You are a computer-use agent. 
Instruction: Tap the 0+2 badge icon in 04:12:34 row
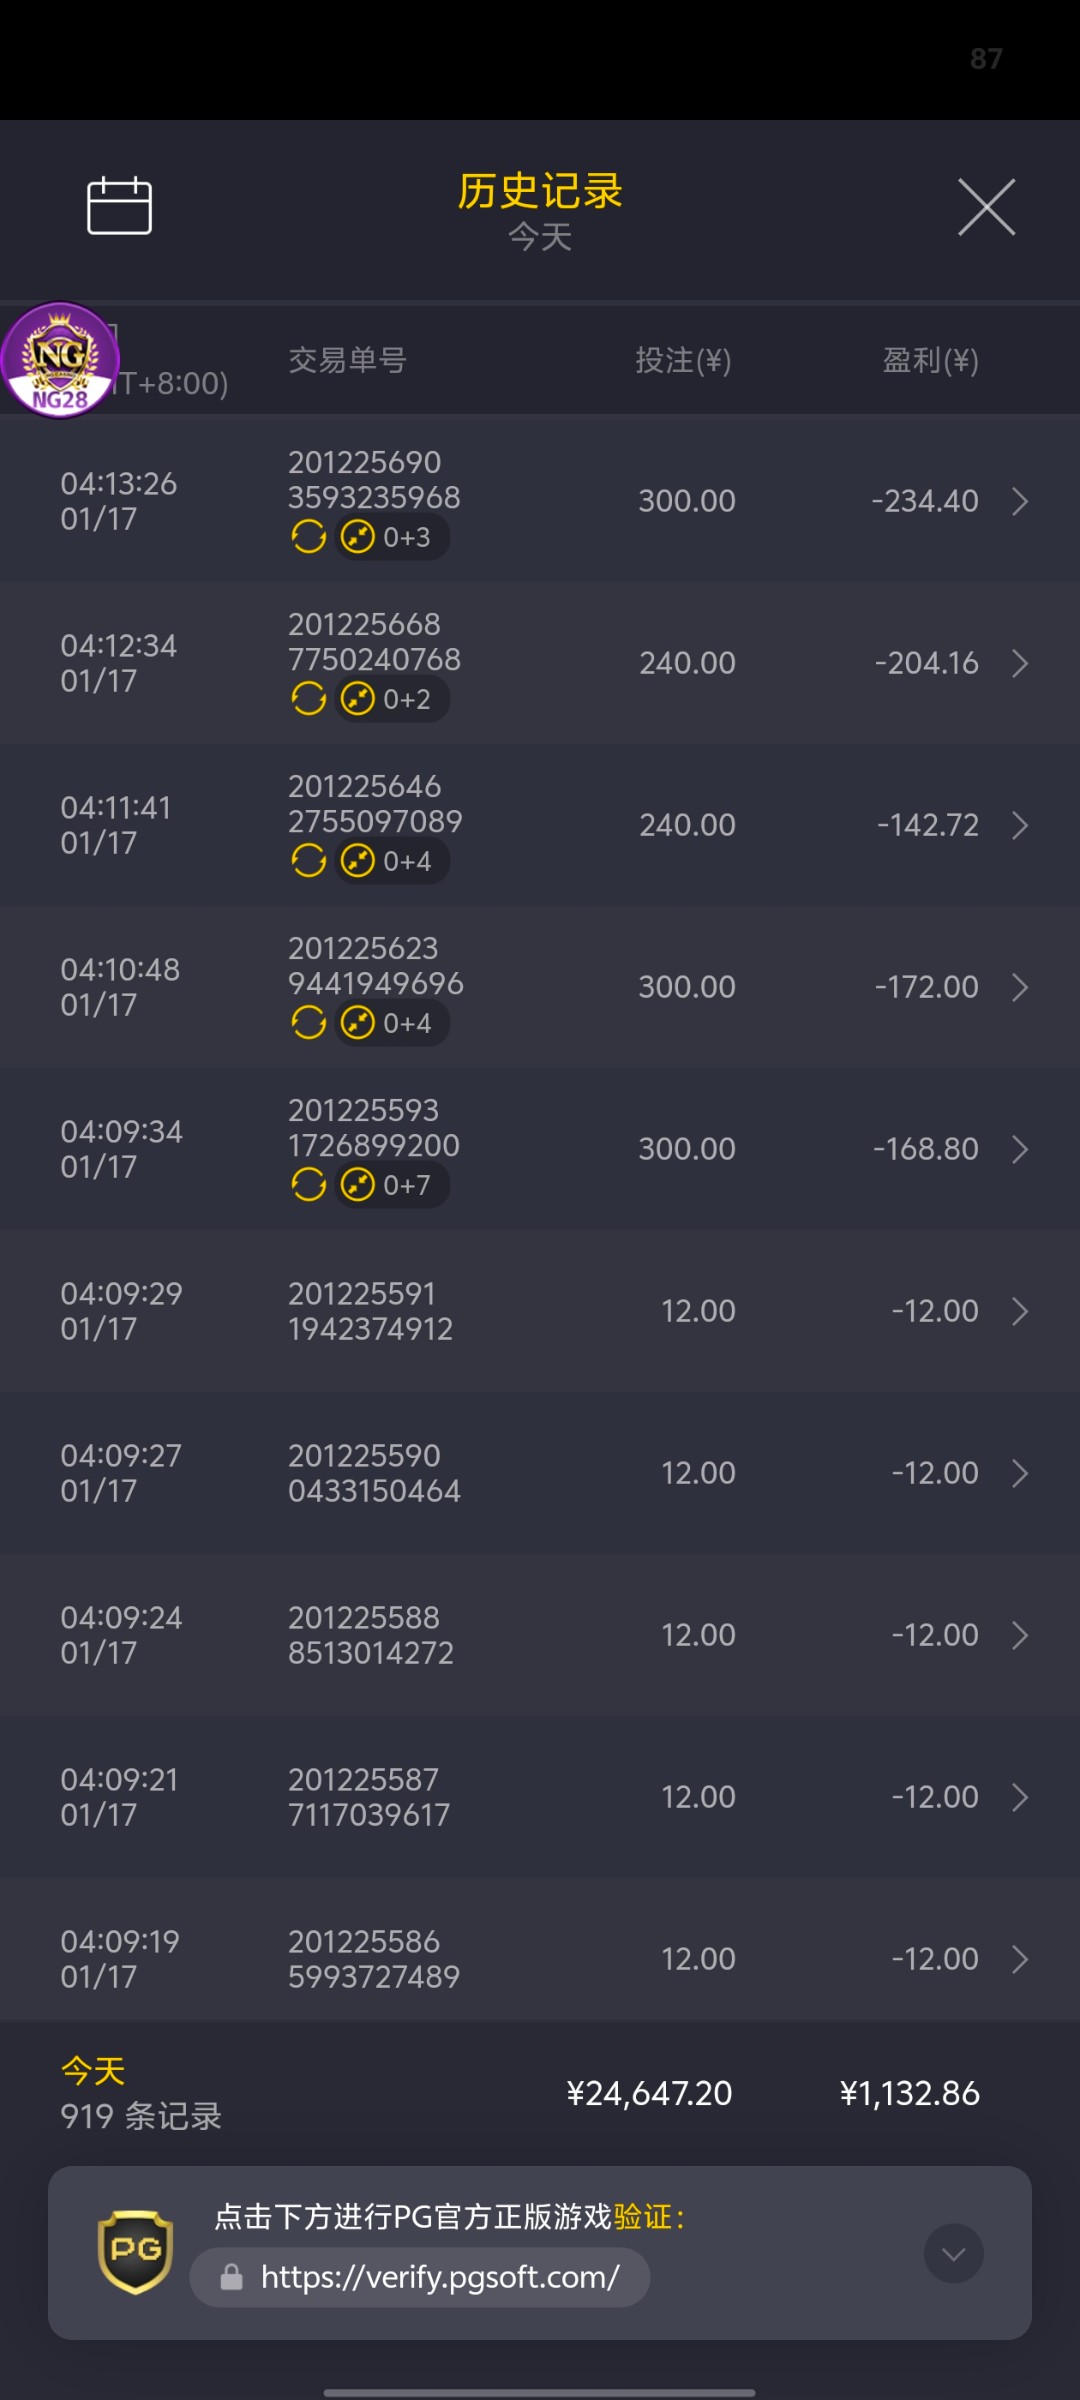358,699
